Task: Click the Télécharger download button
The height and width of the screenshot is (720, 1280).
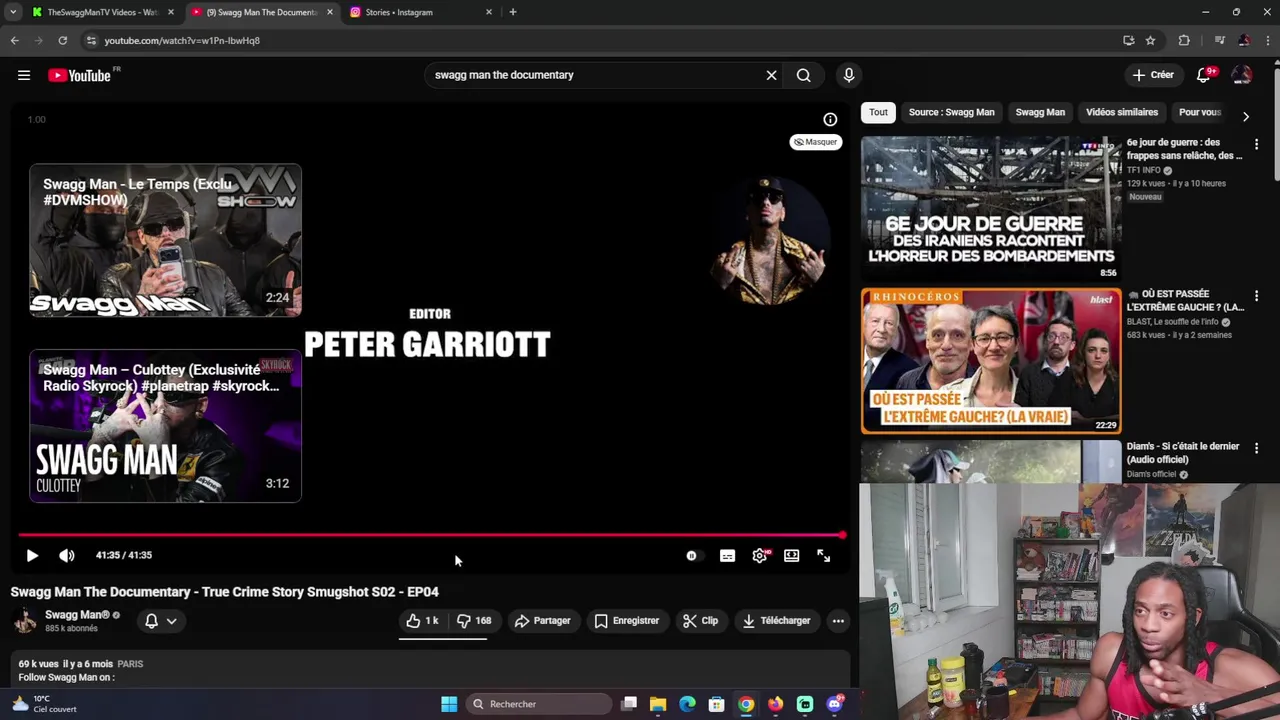Action: [776, 621]
